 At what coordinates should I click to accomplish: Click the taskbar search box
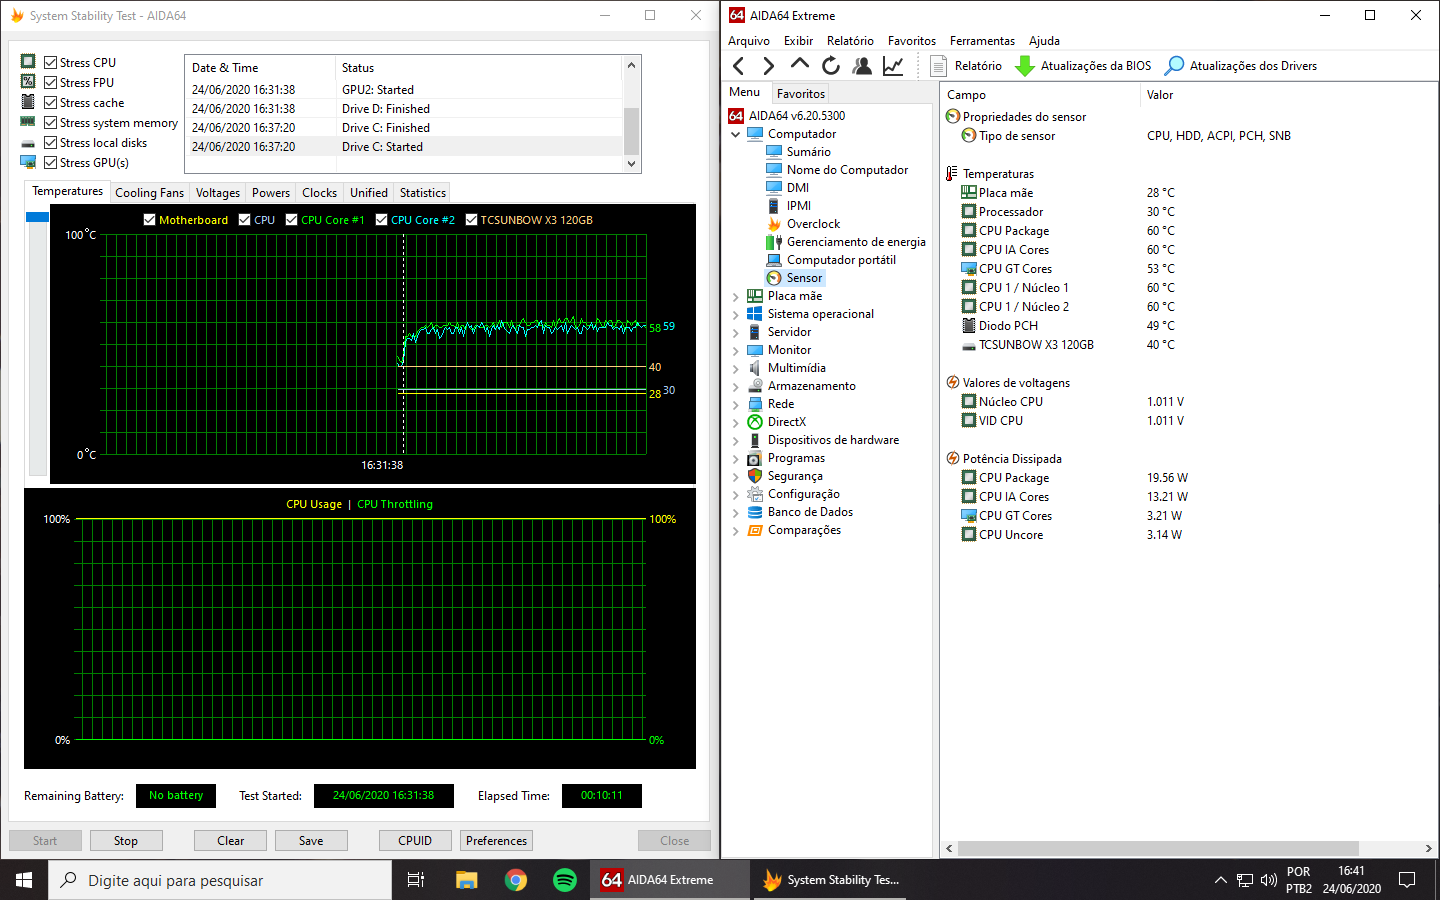coord(220,880)
